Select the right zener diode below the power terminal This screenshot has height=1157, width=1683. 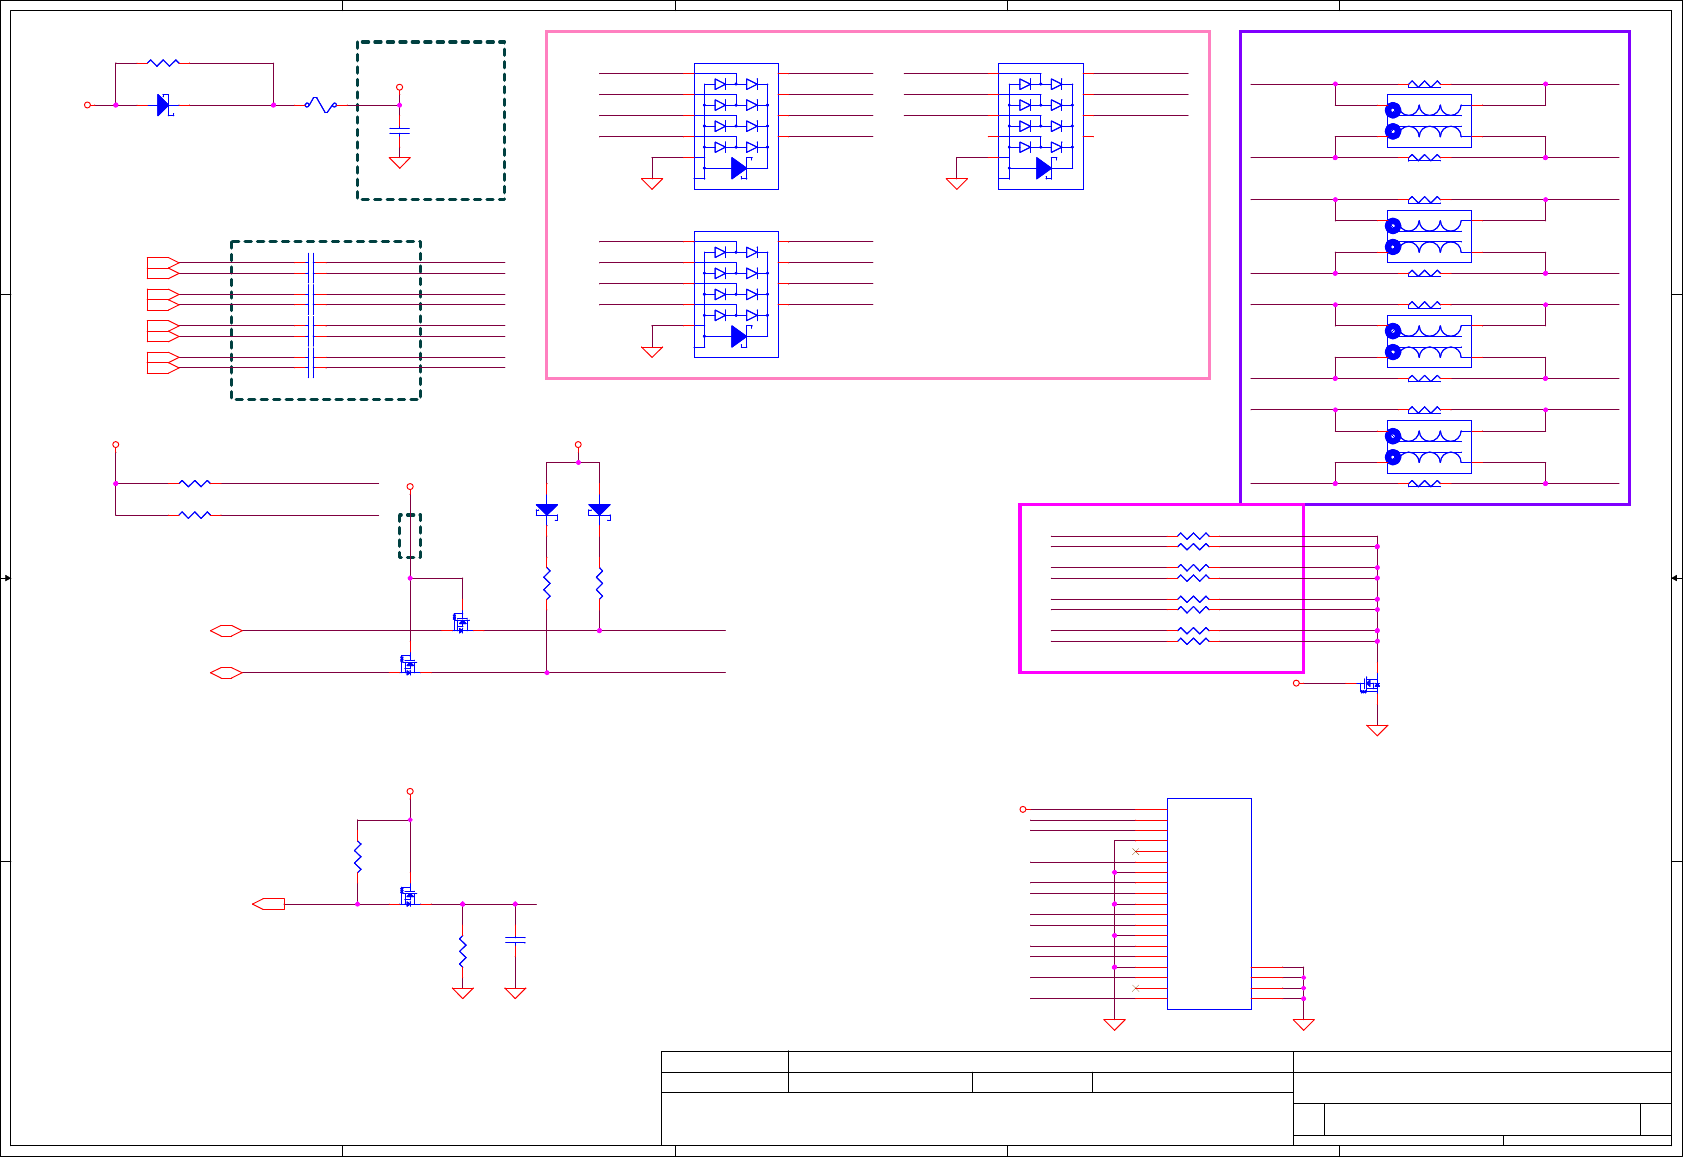[599, 510]
